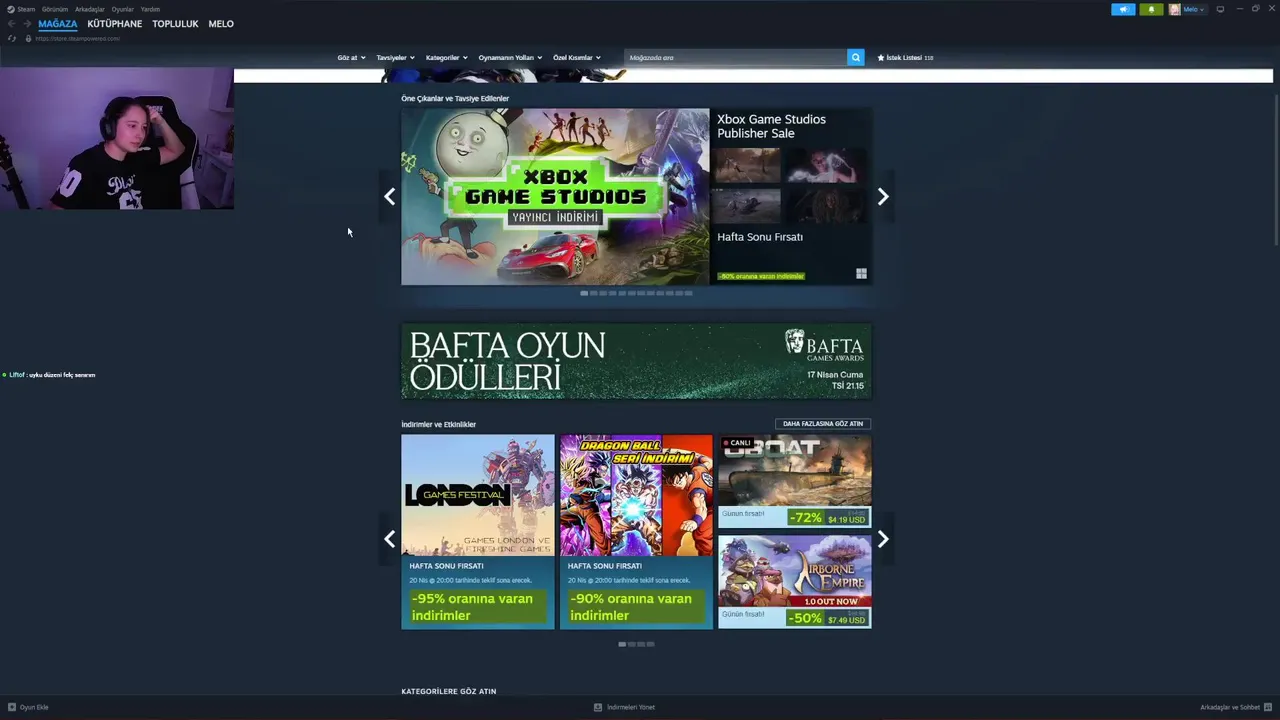
Task: Click Dragon Ball -90% oranına varan indirimler label
Action: [636, 607]
